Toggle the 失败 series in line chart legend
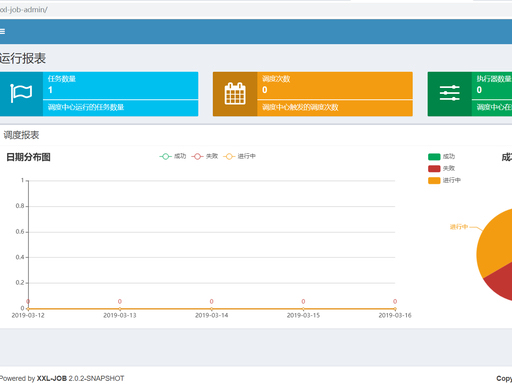The image size is (512, 384). pyautogui.click(x=205, y=156)
